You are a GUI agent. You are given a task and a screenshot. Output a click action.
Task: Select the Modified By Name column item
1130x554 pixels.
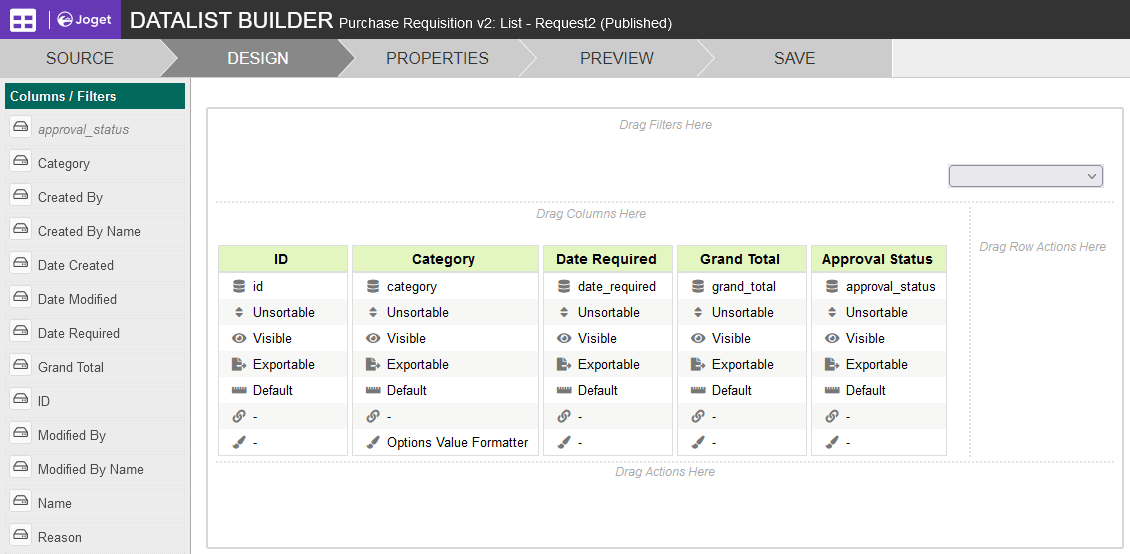point(90,469)
